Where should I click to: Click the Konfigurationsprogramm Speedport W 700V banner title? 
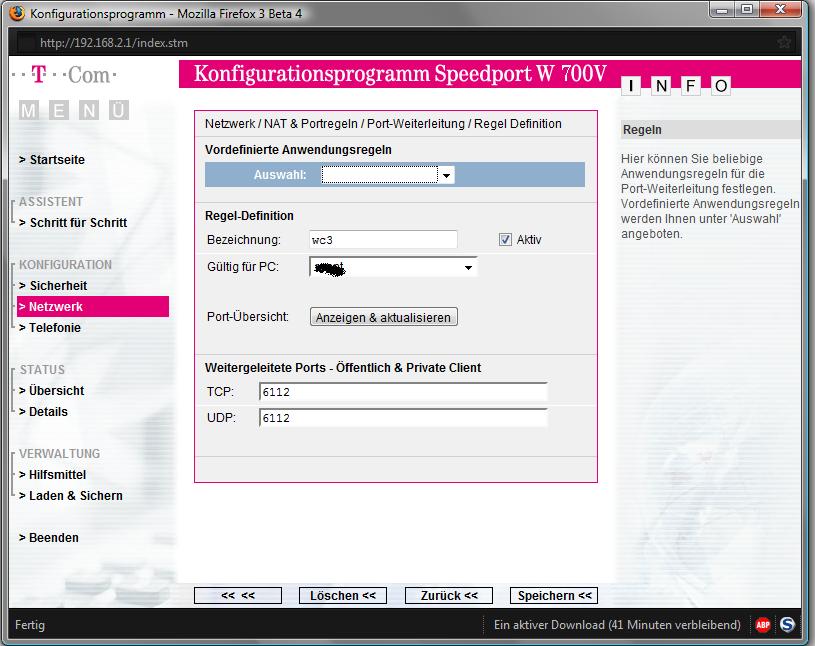pos(400,73)
